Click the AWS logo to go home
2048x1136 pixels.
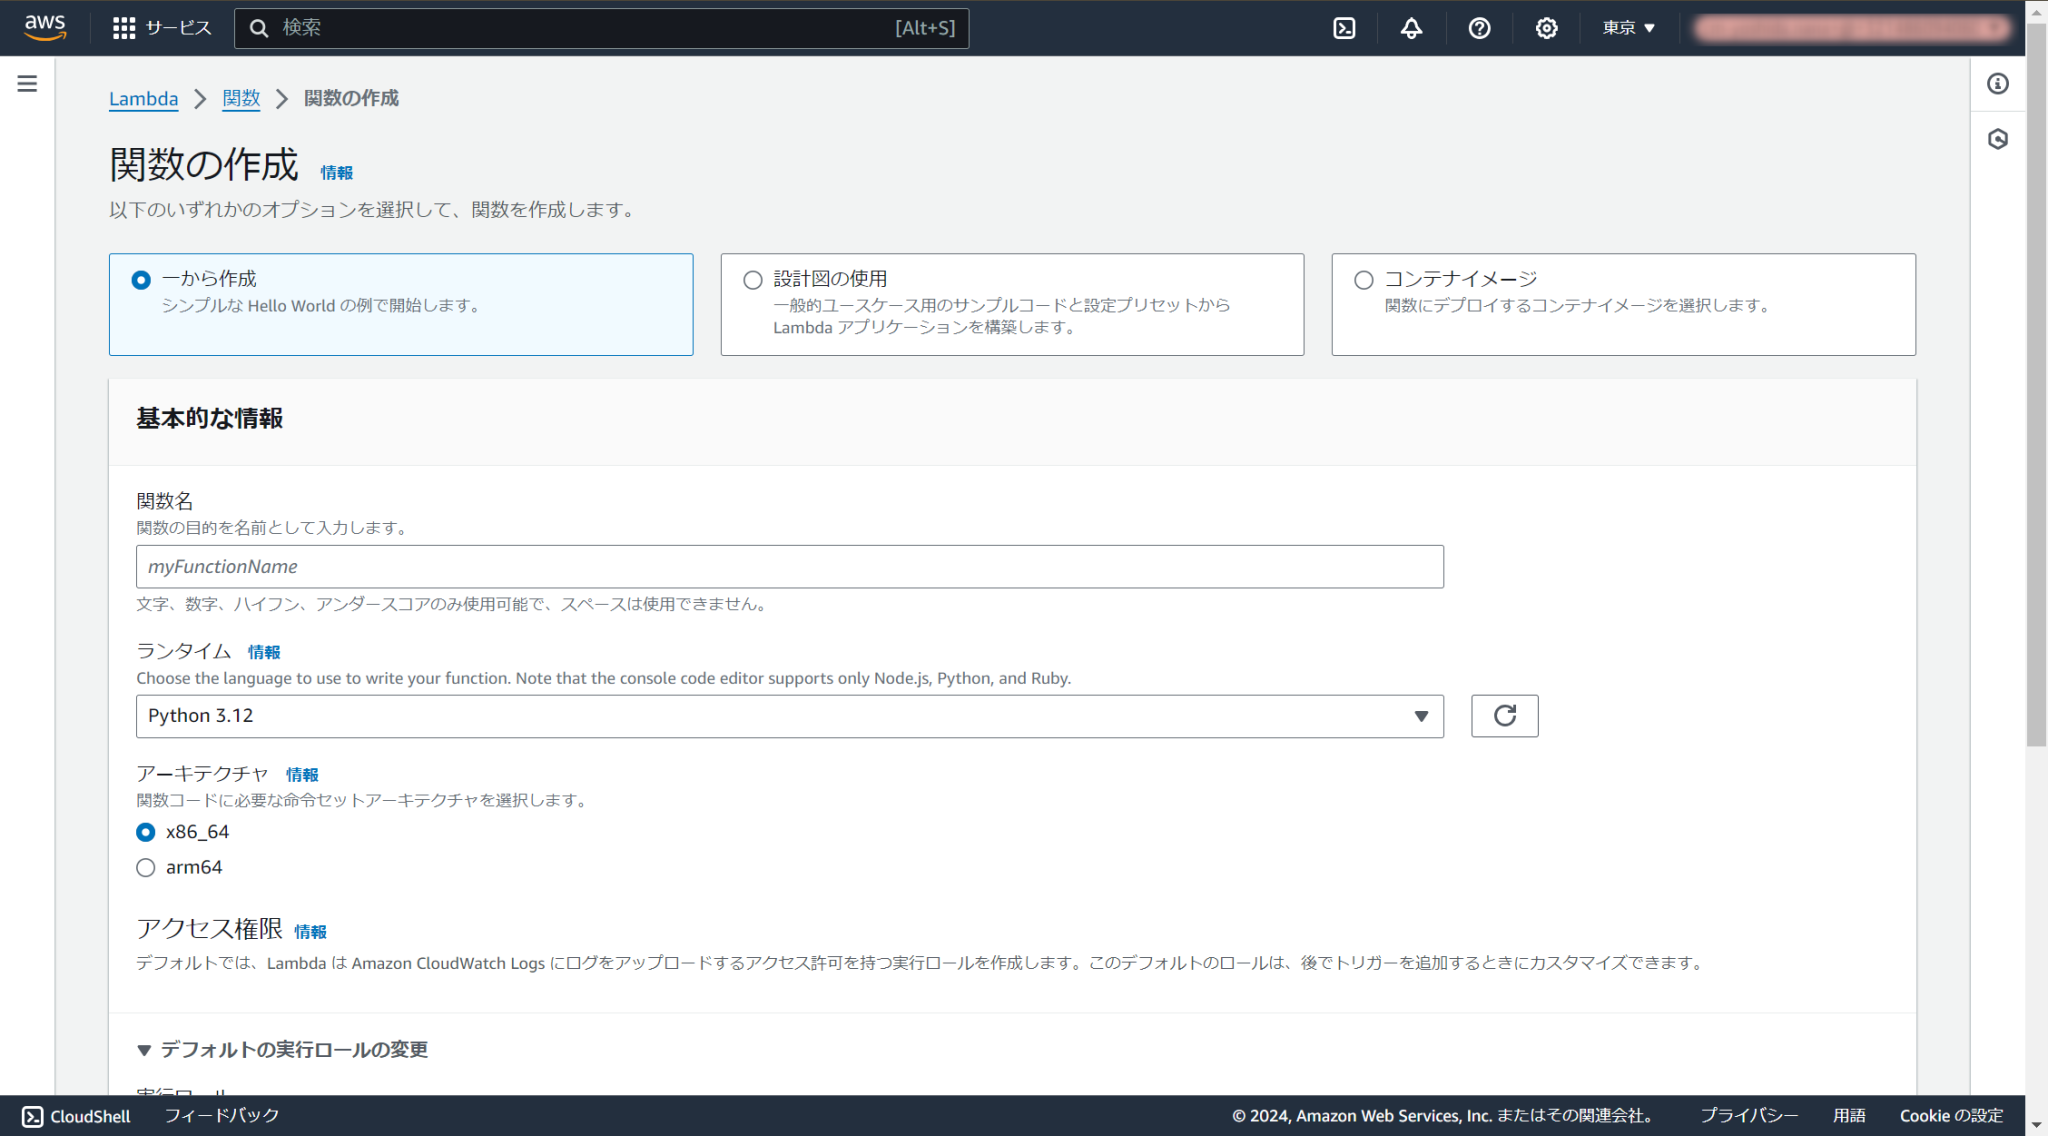[44, 28]
